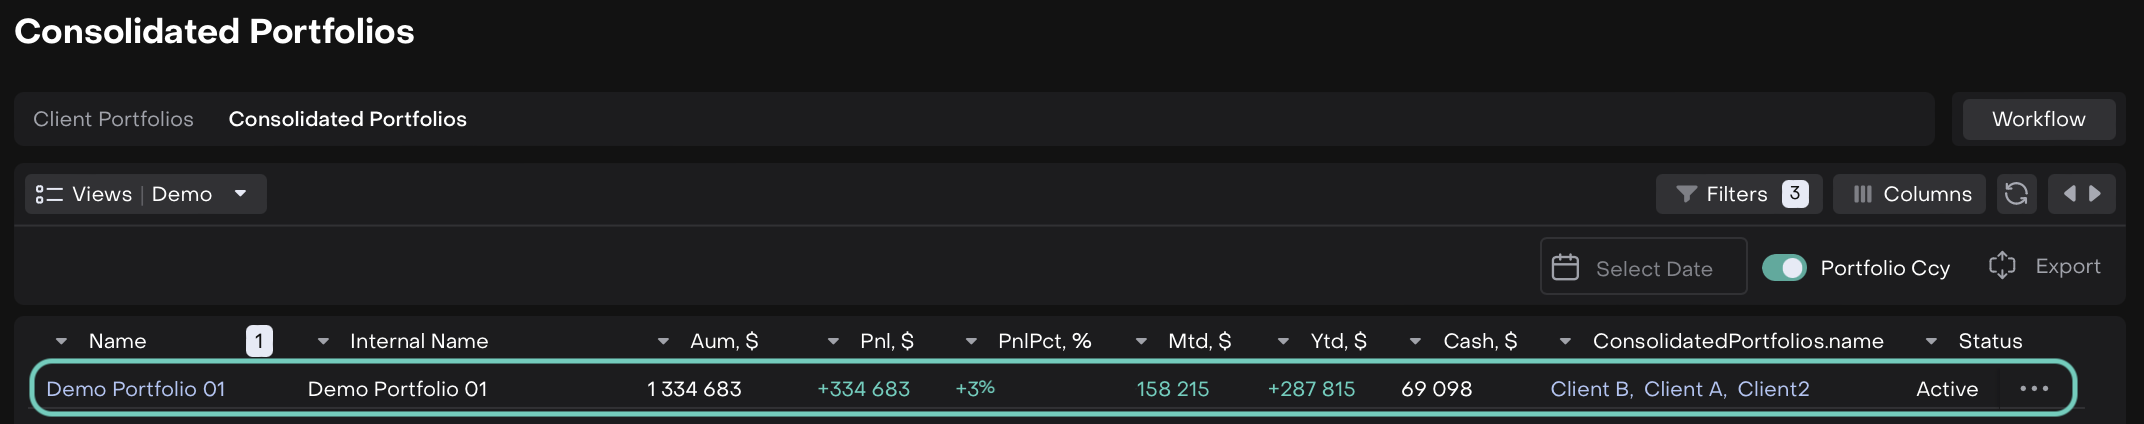The image size is (2144, 424).
Task: Click the calendar icon in the date field
Action: (1565, 267)
